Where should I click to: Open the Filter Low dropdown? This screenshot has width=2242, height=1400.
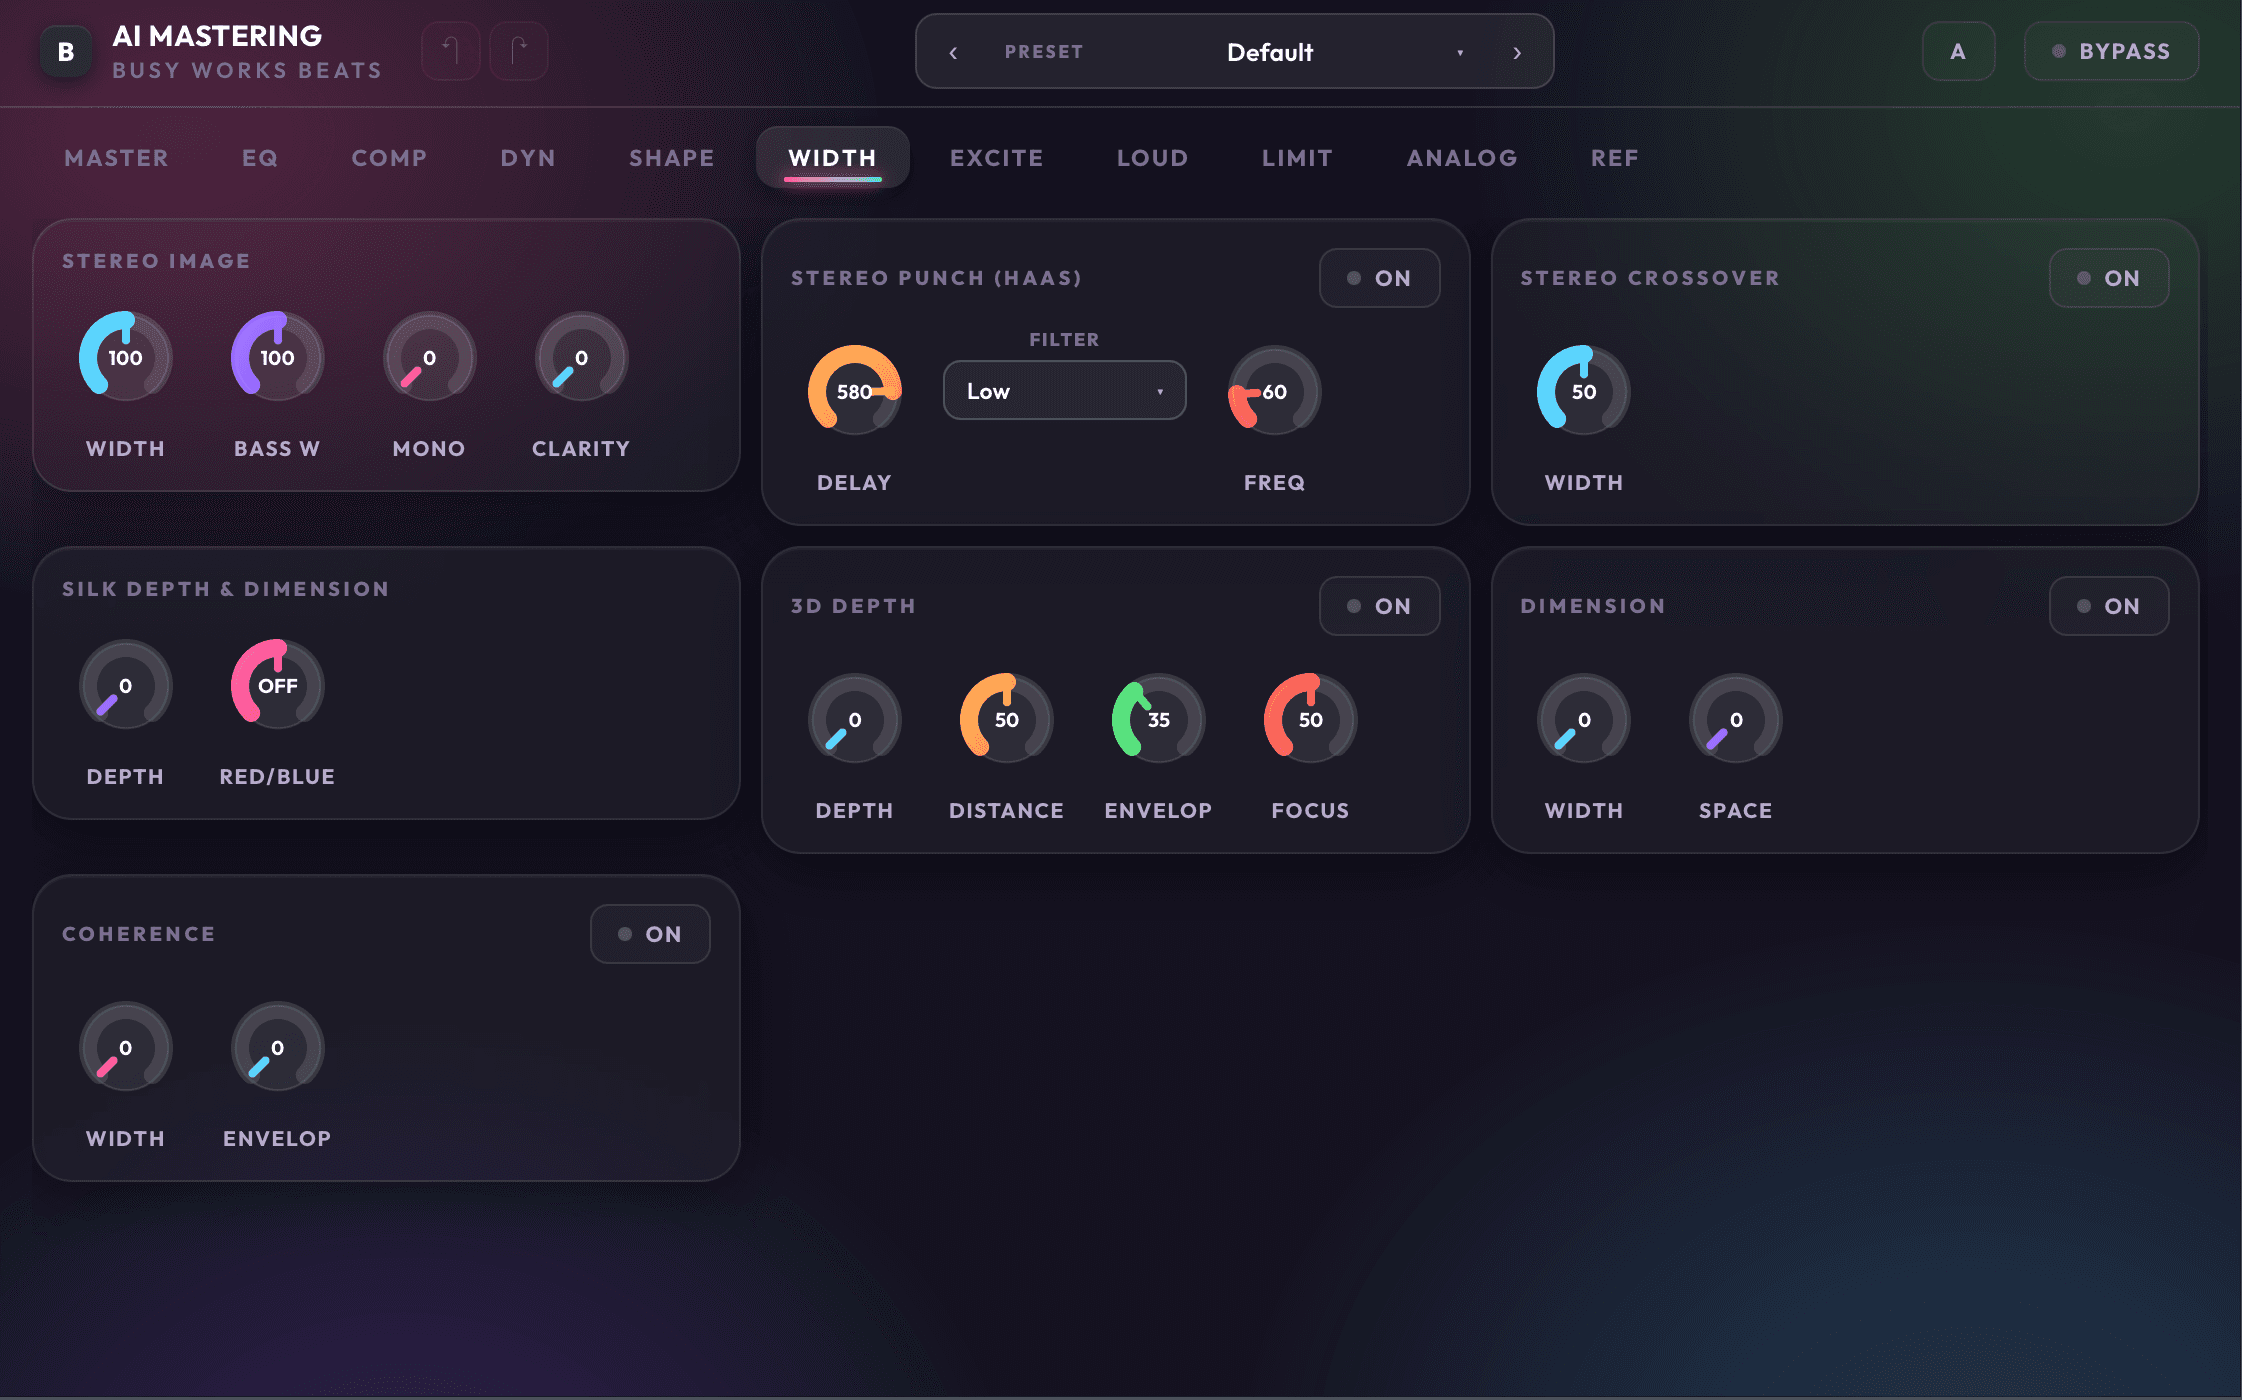[1064, 391]
